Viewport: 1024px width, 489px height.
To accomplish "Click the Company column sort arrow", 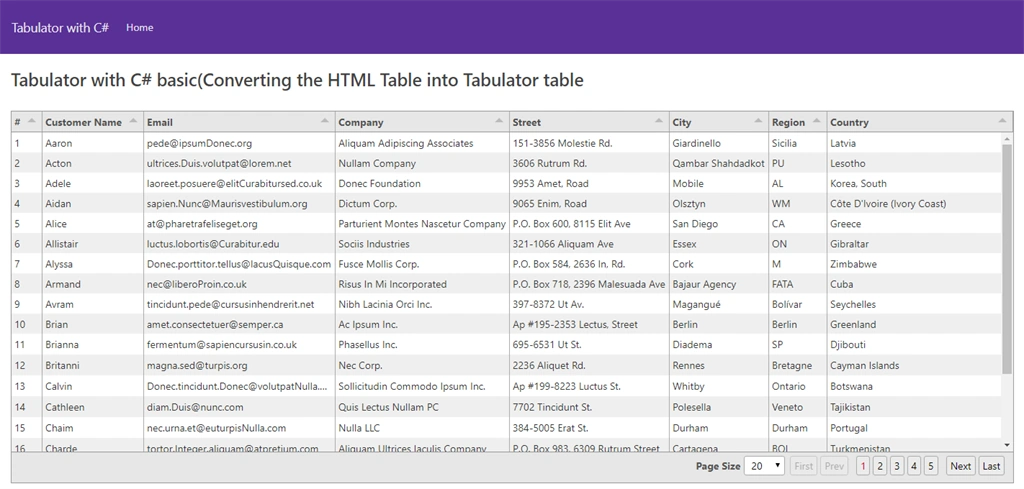I will (499, 121).
